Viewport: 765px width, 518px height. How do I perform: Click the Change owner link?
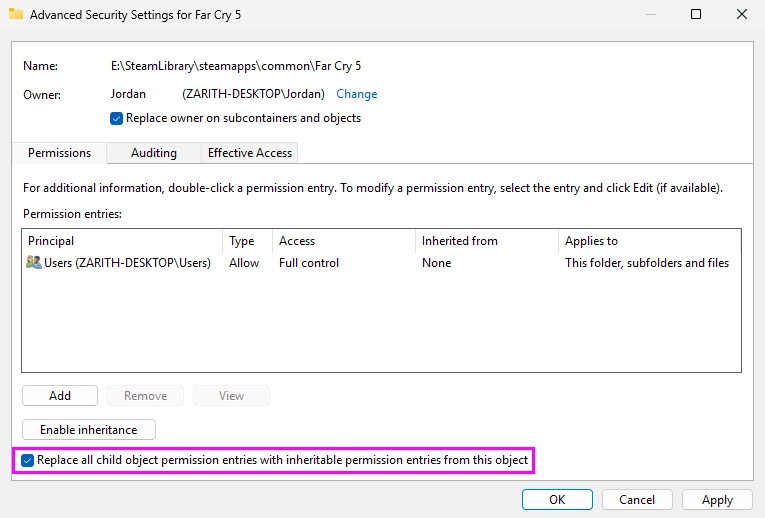pos(357,94)
